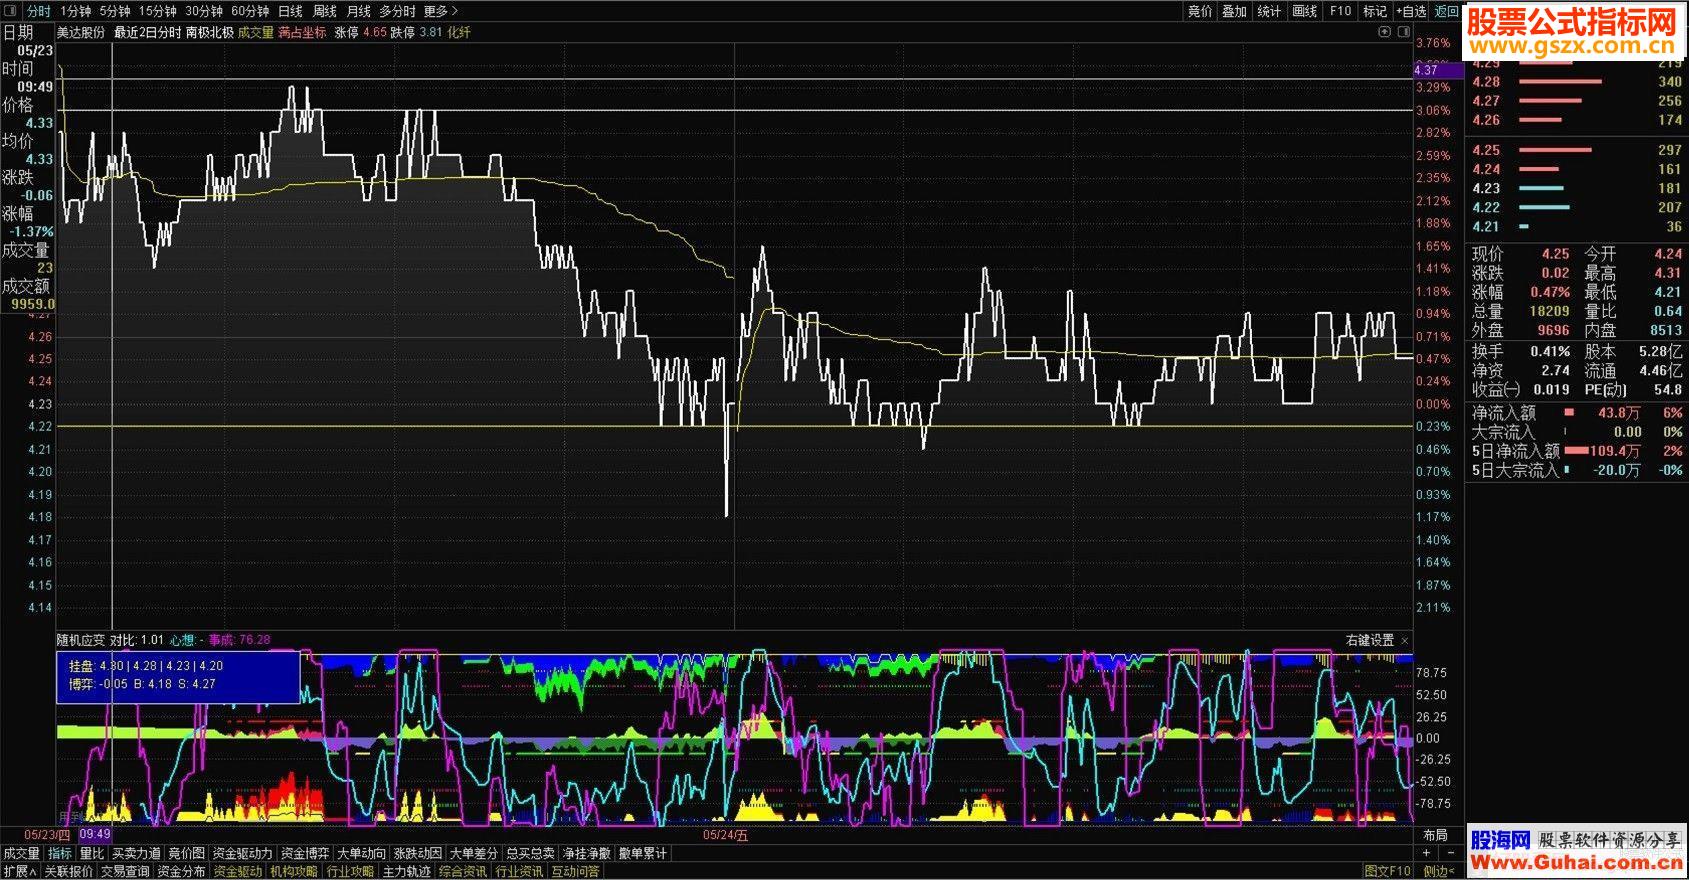The image size is (1689, 880).
Task: Select bottom tab 指标
Action: 60,853
